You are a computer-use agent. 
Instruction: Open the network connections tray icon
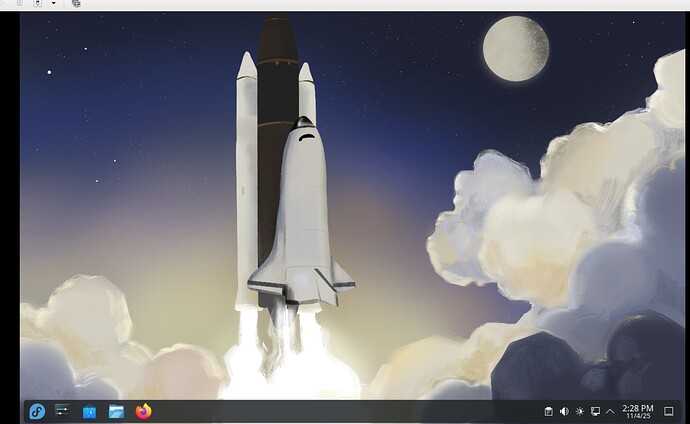[595, 411]
